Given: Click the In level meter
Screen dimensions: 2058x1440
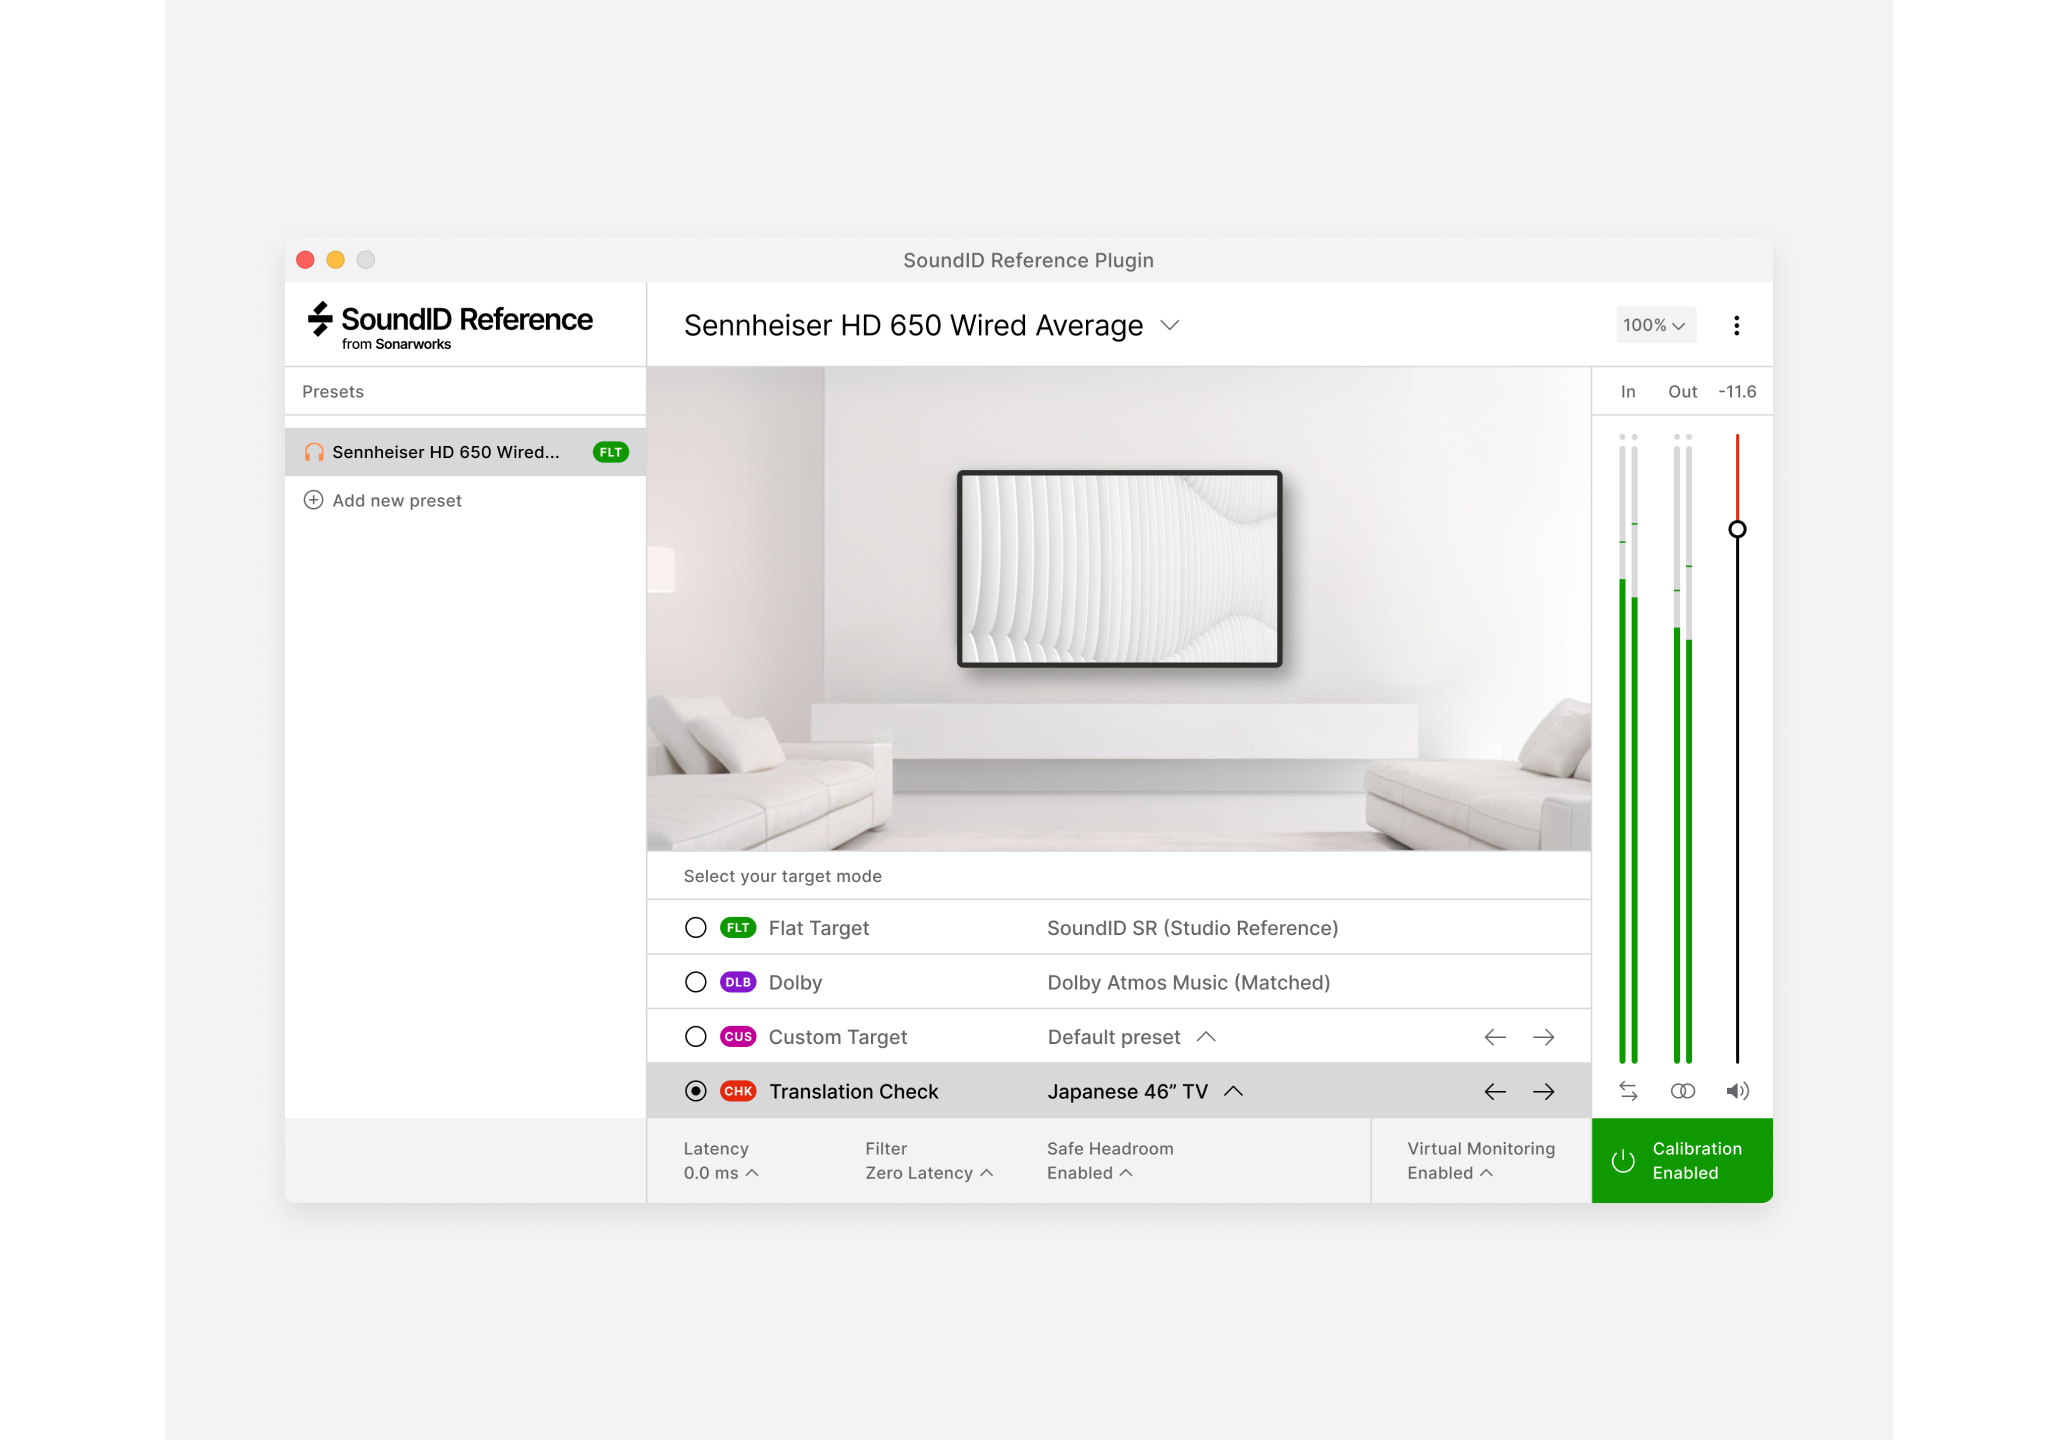Looking at the screenshot, I should [1628, 749].
